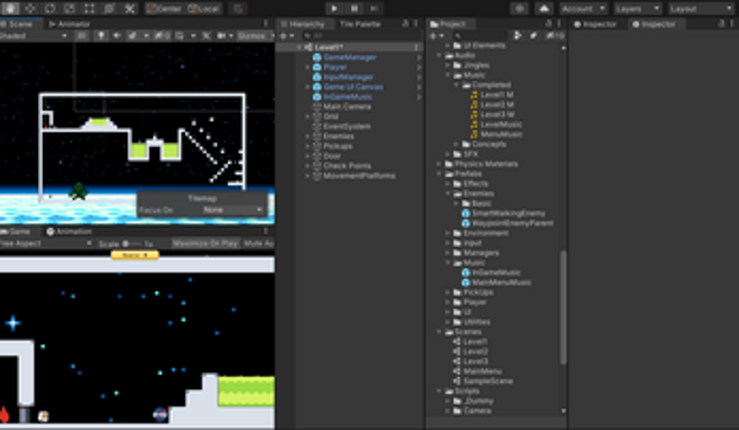Open the Gizmos dropdown in Scene
Screen dimensions: 739x430
point(255,36)
